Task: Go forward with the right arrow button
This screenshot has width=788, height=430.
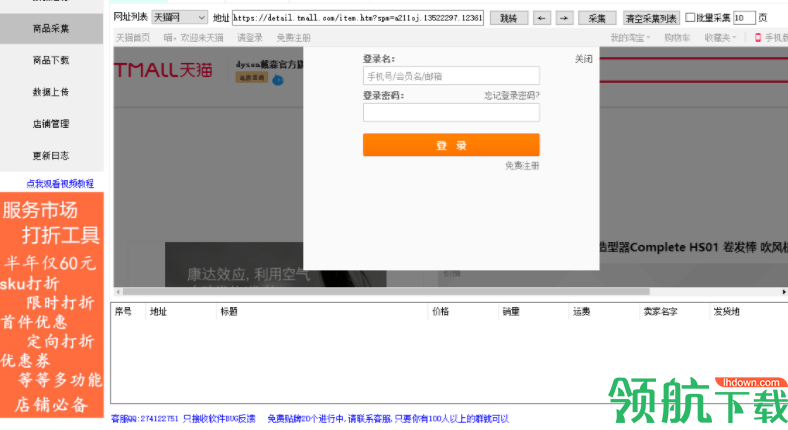Action: (564, 18)
